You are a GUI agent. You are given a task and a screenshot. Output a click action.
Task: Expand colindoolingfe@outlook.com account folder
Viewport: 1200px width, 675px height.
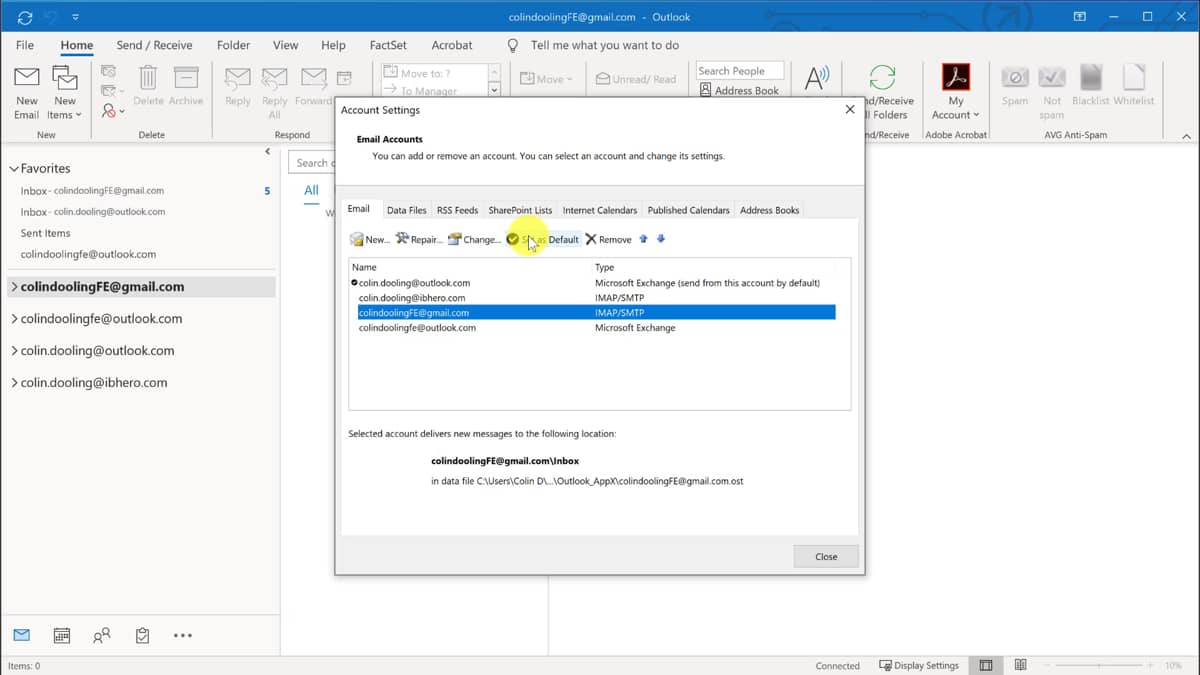14,319
